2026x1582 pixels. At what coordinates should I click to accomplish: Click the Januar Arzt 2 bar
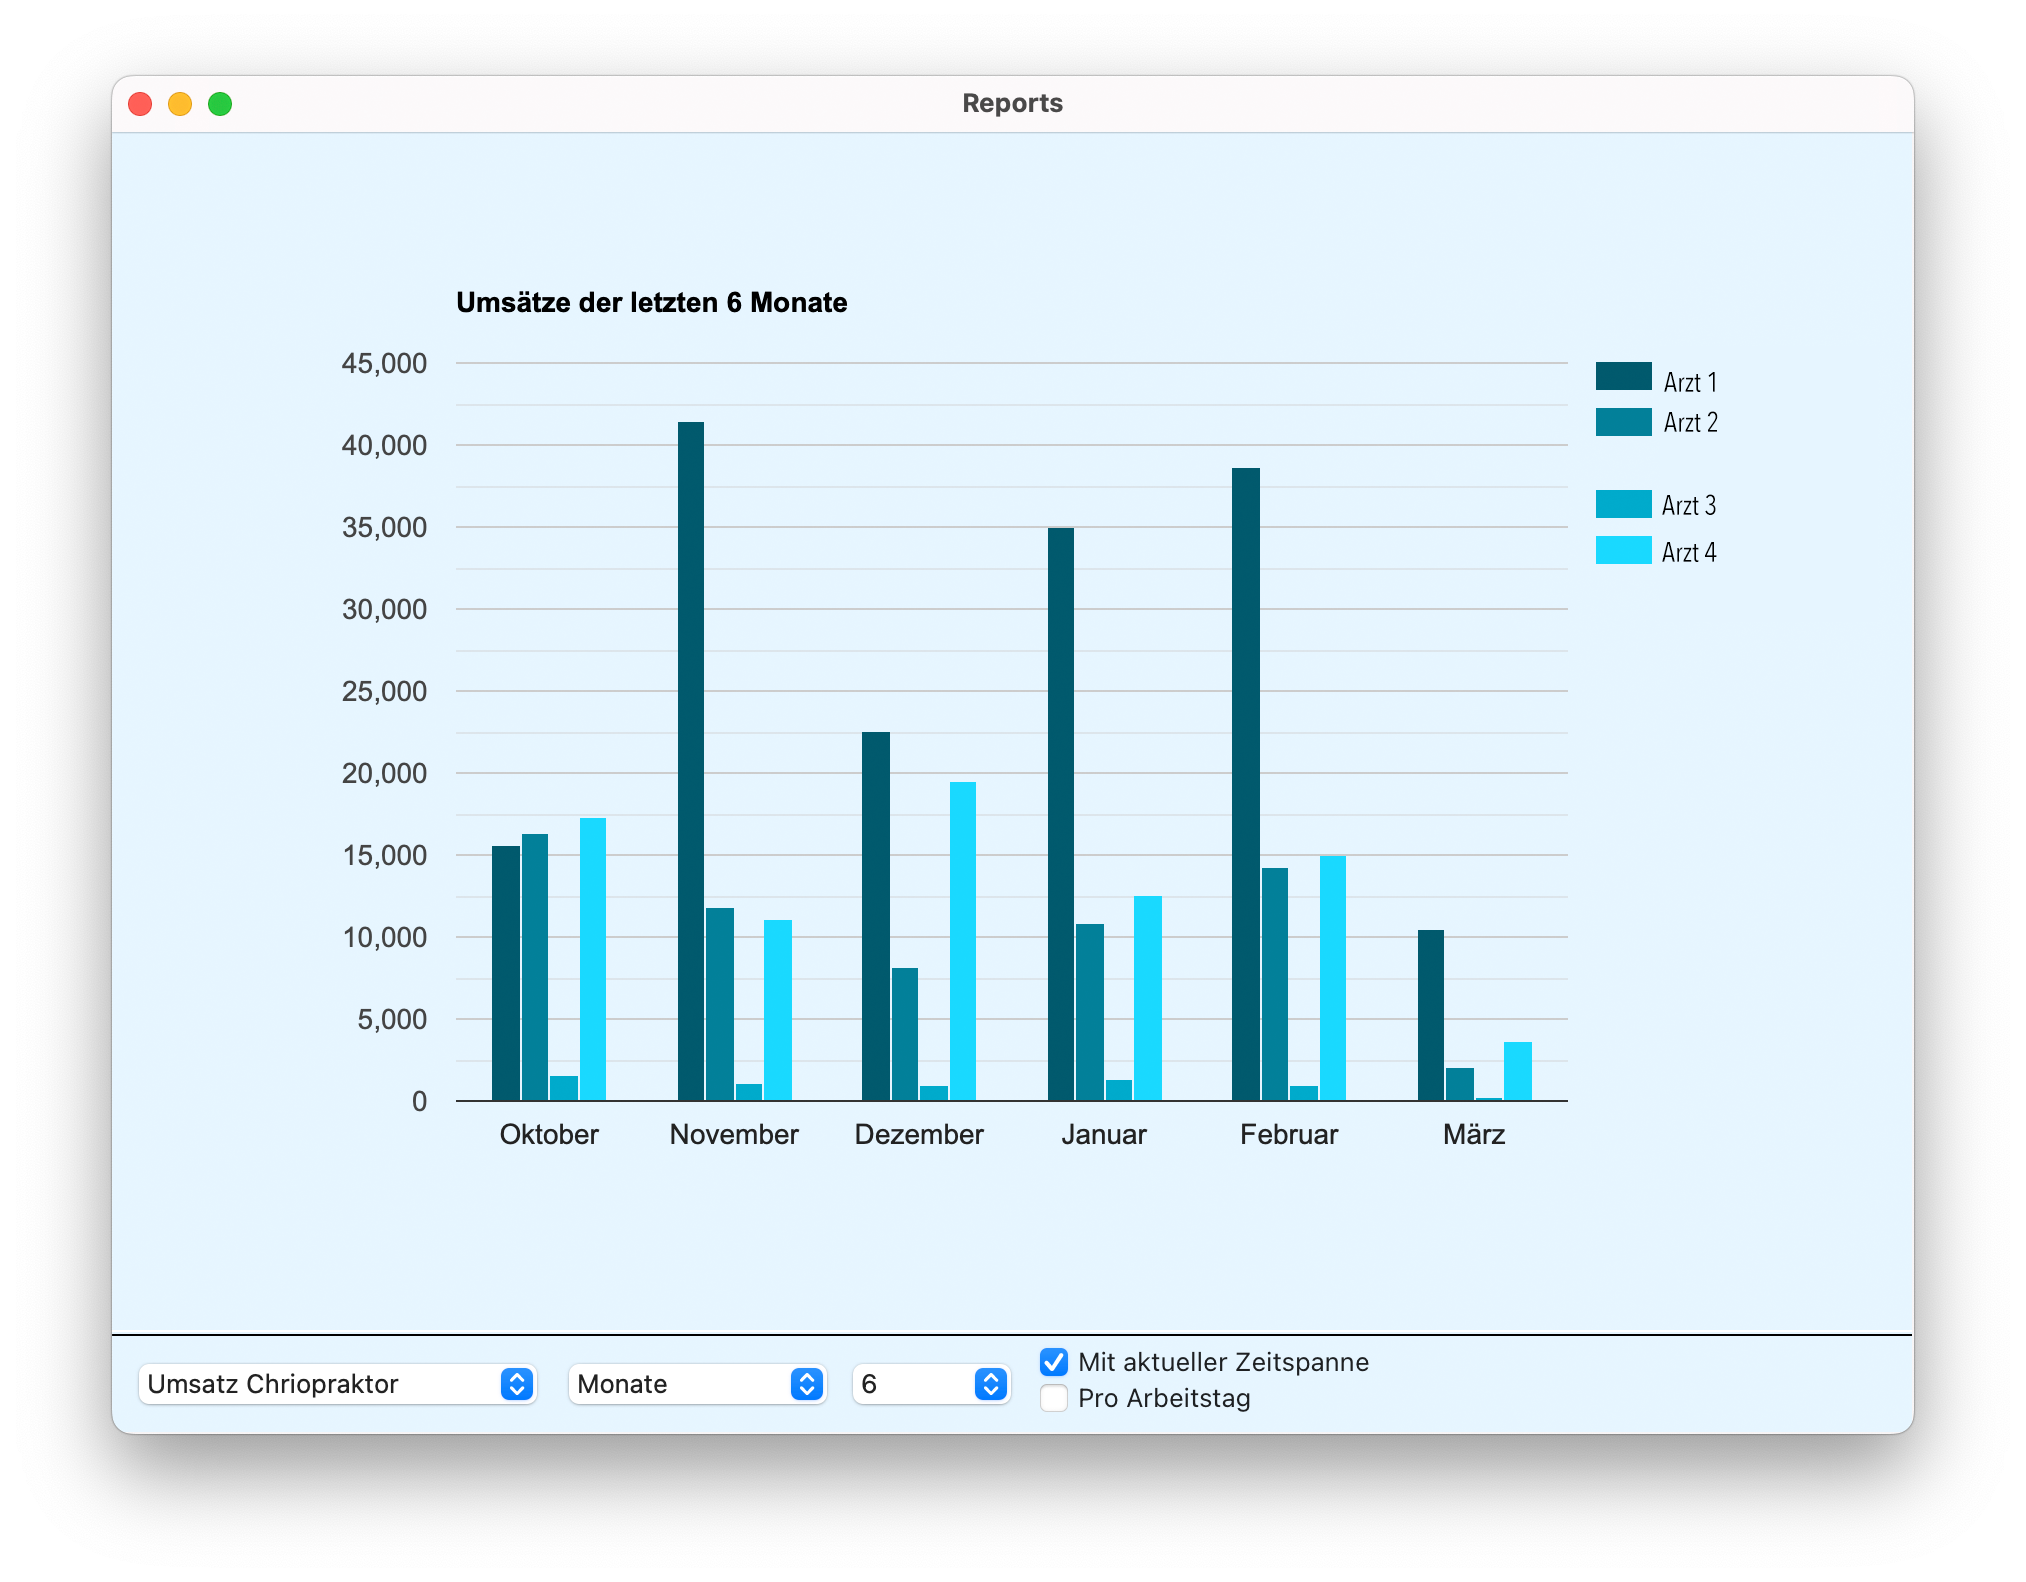tap(1089, 1012)
